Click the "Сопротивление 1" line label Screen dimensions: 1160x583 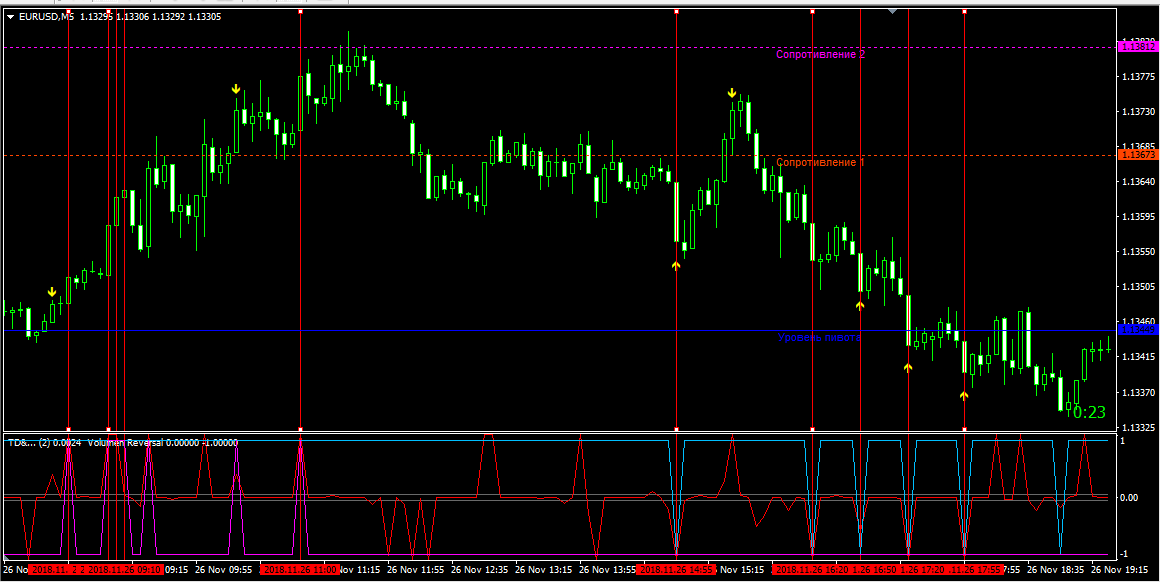tap(820, 162)
